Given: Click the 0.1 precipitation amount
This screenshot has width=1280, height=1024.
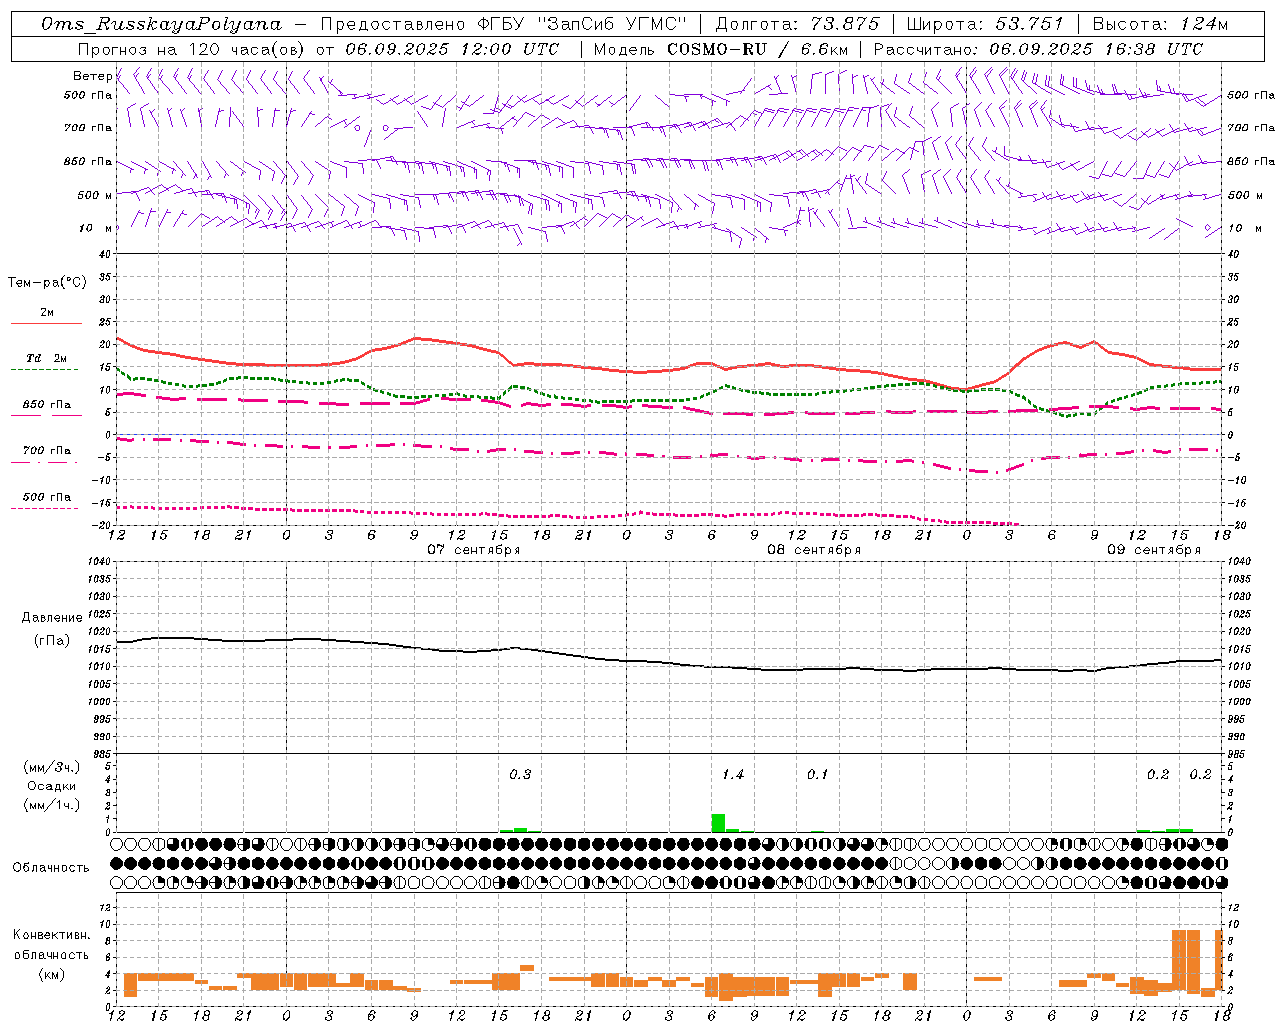Looking at the screenshot, I should (818, 775).
